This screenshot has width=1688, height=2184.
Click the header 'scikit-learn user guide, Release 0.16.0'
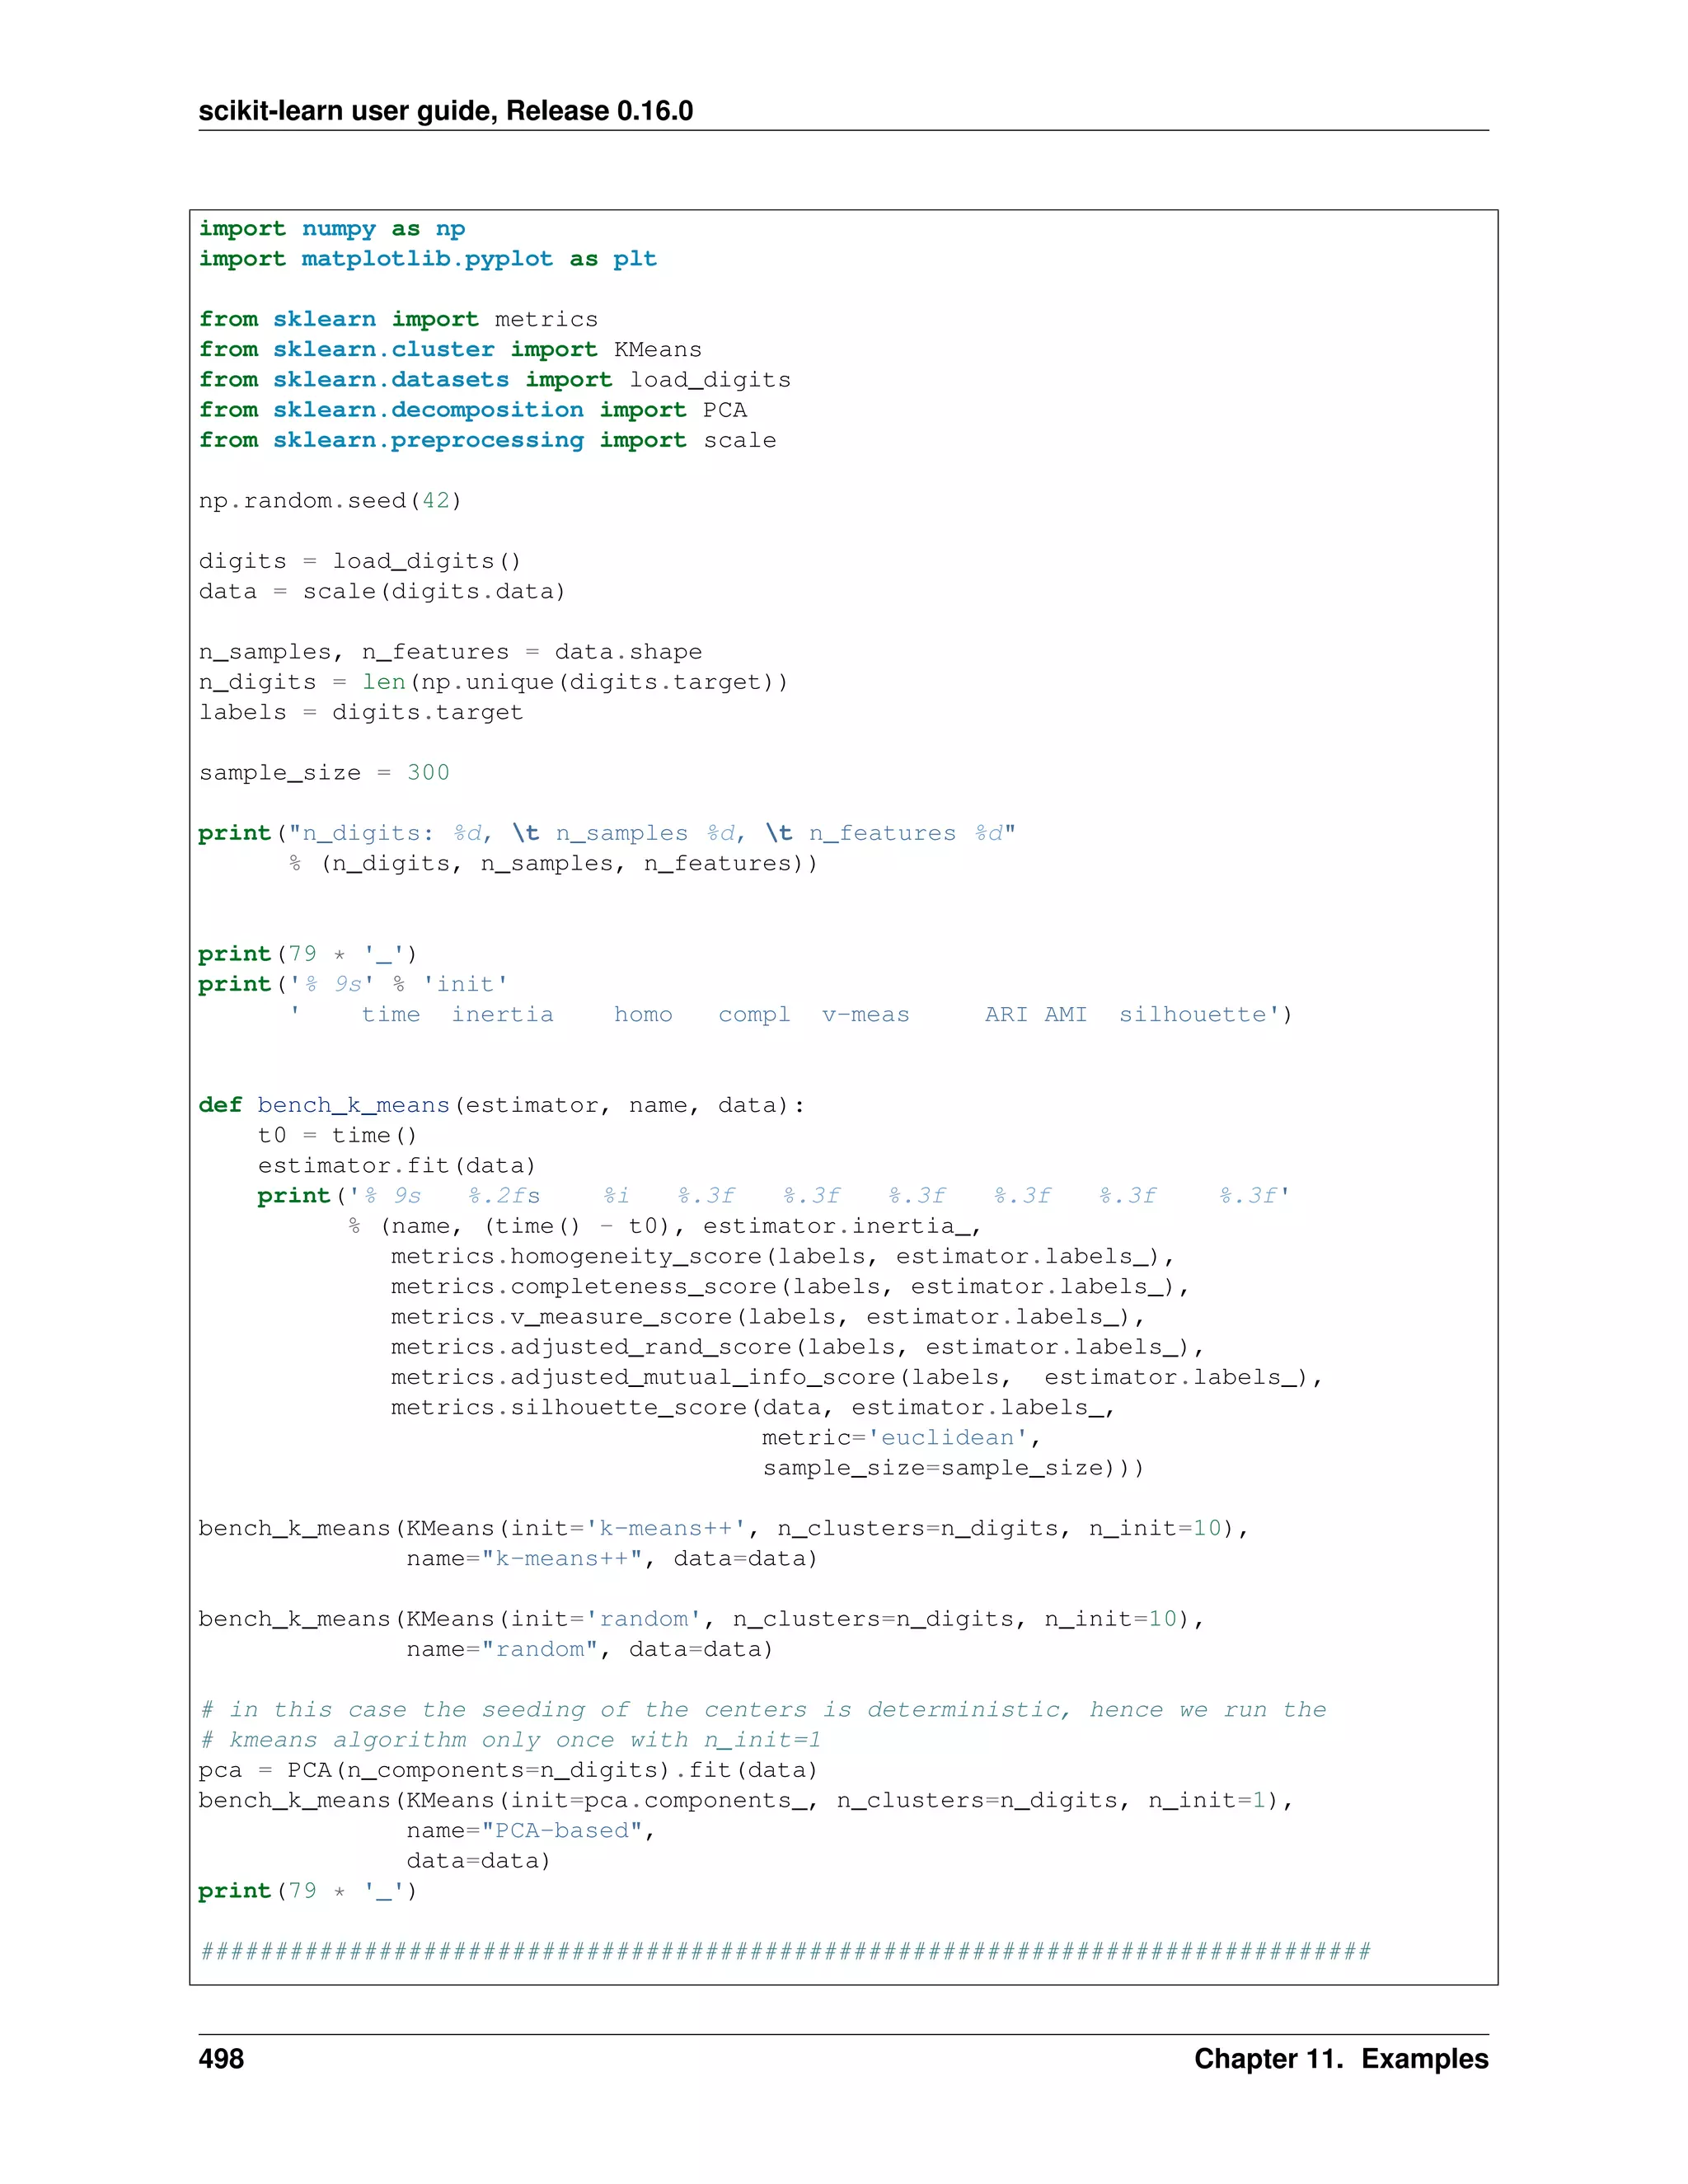[x=446, y=111]
